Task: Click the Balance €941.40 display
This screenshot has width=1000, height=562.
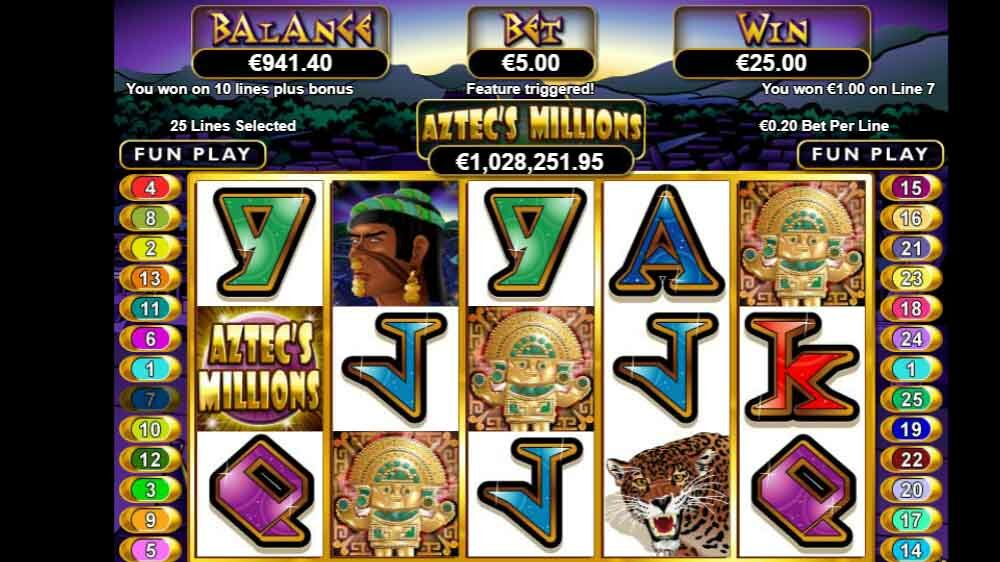Action: (290, 63)
